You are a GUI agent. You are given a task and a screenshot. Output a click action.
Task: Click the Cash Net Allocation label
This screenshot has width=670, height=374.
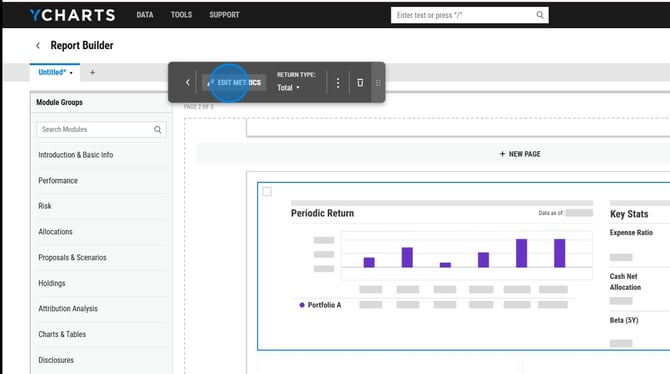click(625, 282)
